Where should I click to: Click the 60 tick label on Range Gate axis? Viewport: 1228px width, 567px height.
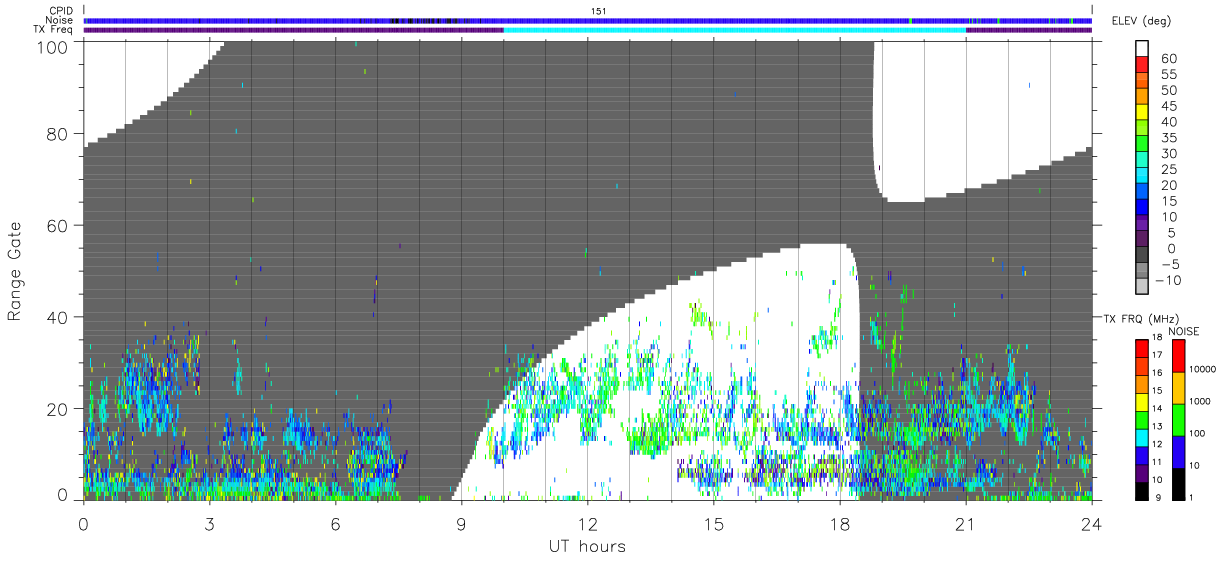tap(56, 225)
